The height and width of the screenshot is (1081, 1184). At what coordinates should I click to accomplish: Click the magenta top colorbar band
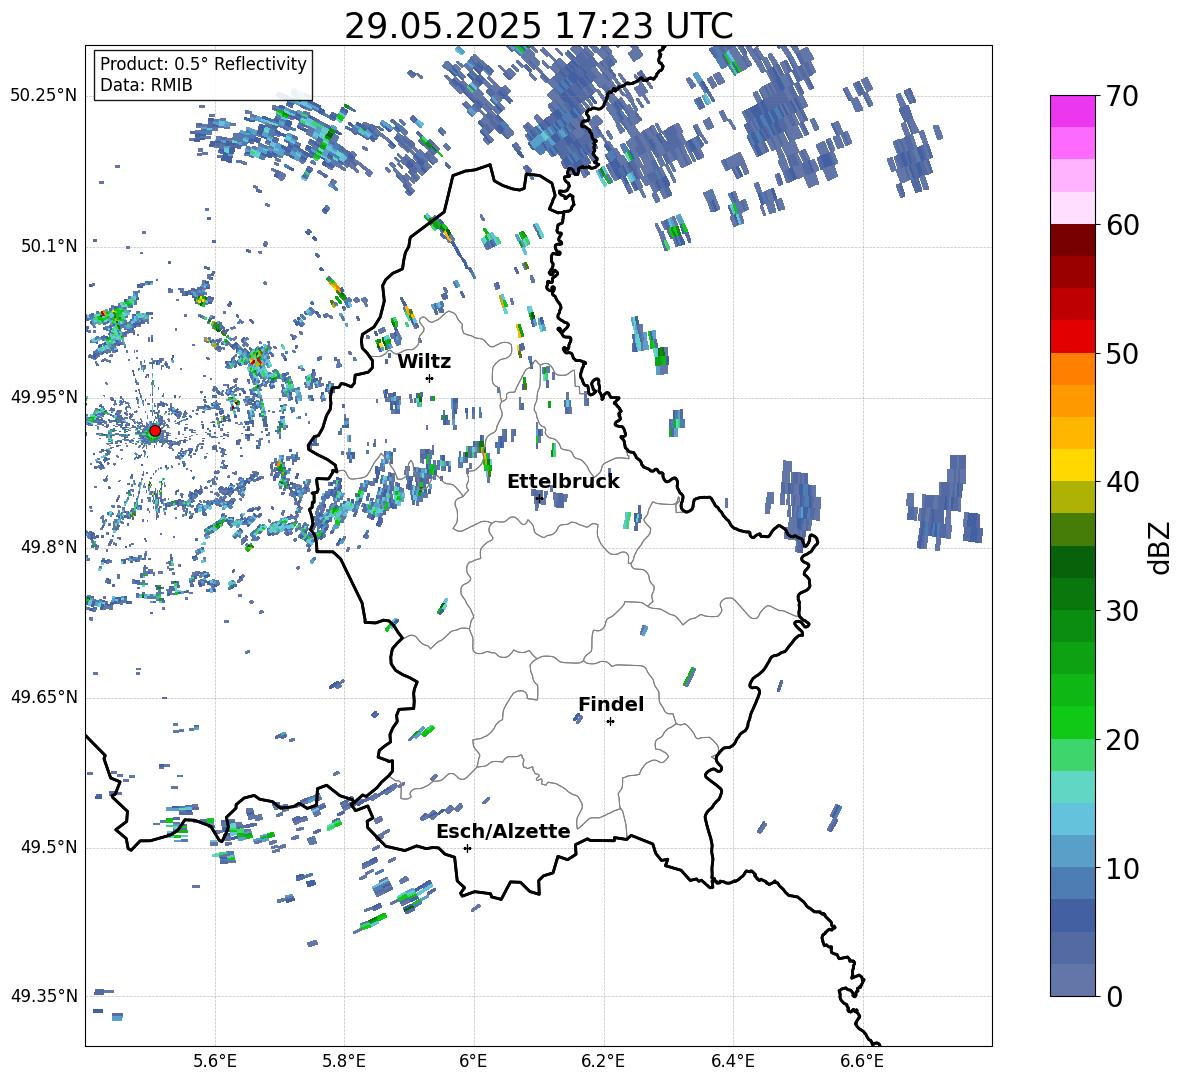click(x=1072, y=111)
